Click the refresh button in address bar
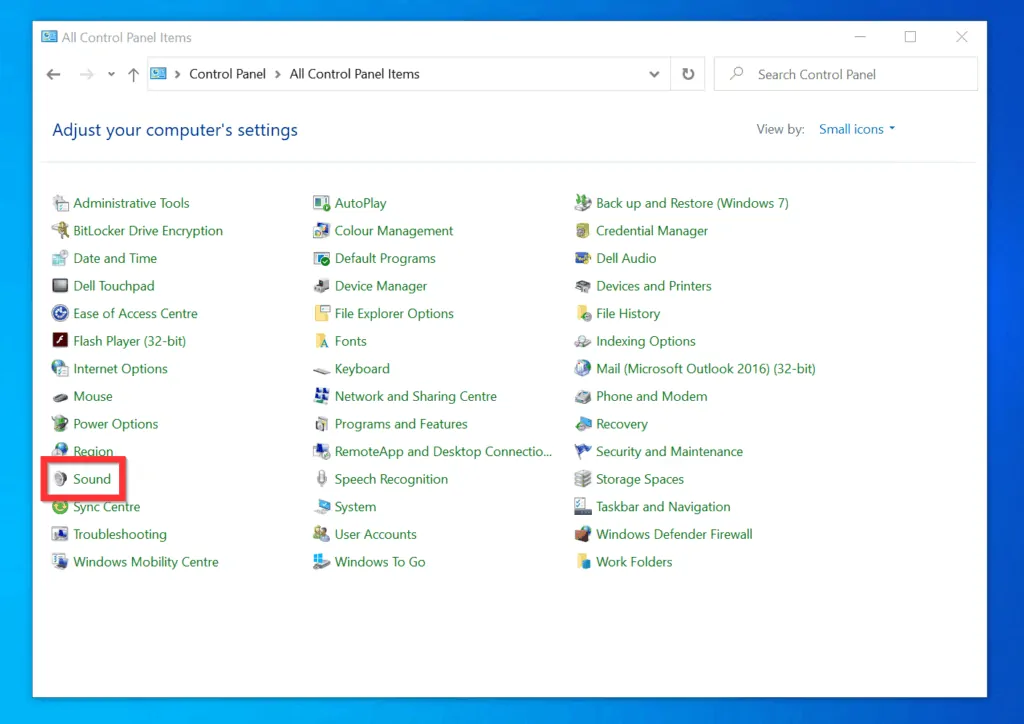 (x=688, y=73)
